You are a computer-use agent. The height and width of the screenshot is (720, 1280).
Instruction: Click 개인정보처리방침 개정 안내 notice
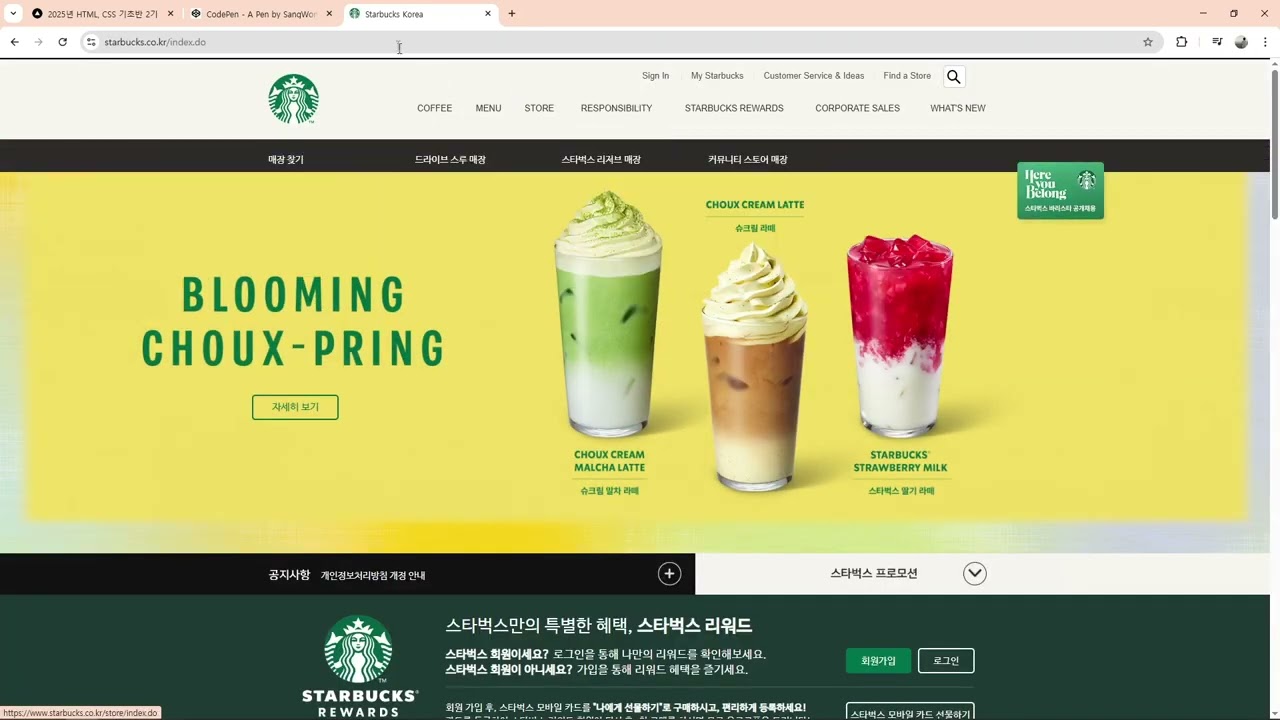(373, 576)
